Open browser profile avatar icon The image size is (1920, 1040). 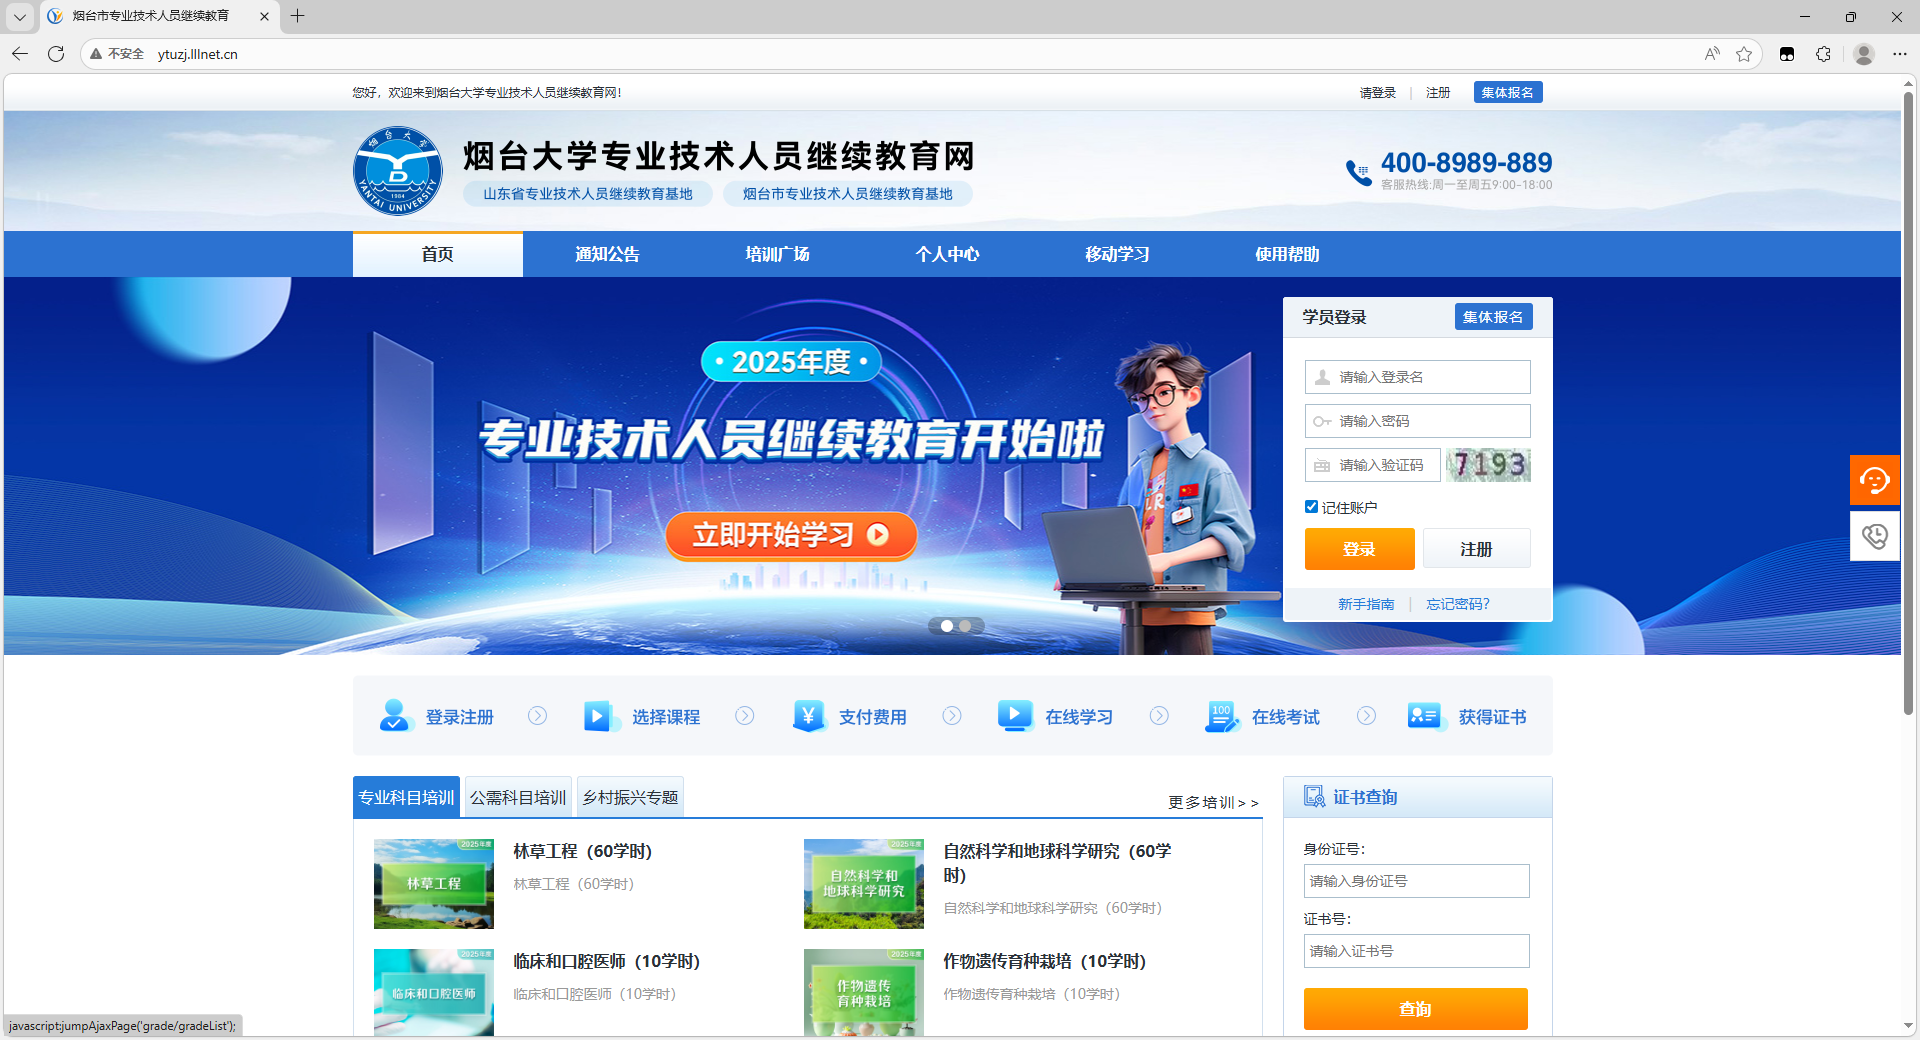1863,54
